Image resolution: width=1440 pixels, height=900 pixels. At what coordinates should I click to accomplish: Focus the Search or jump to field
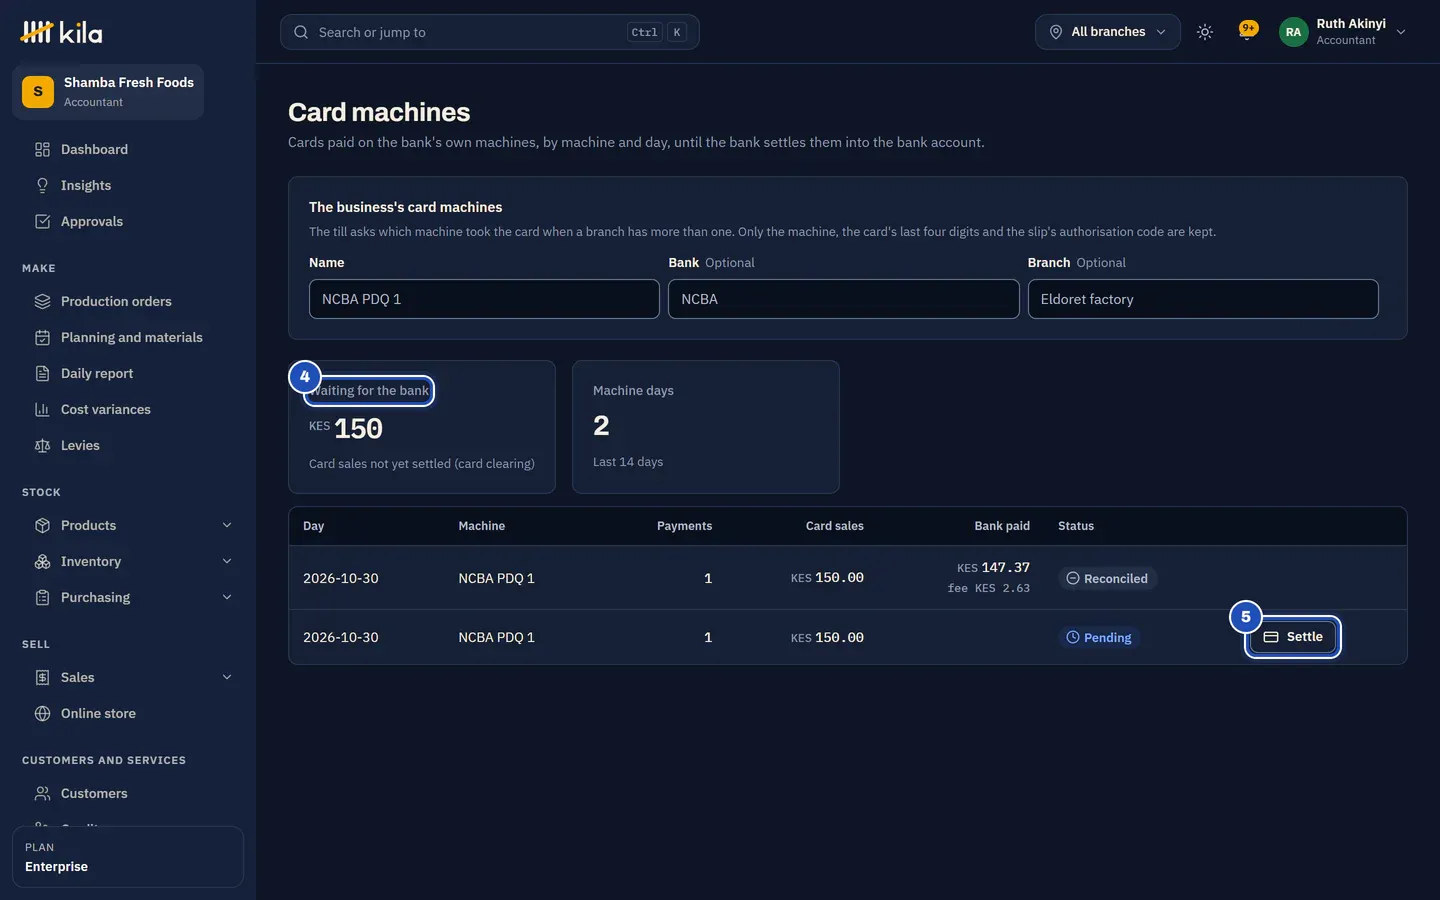(x=489, y=32)
